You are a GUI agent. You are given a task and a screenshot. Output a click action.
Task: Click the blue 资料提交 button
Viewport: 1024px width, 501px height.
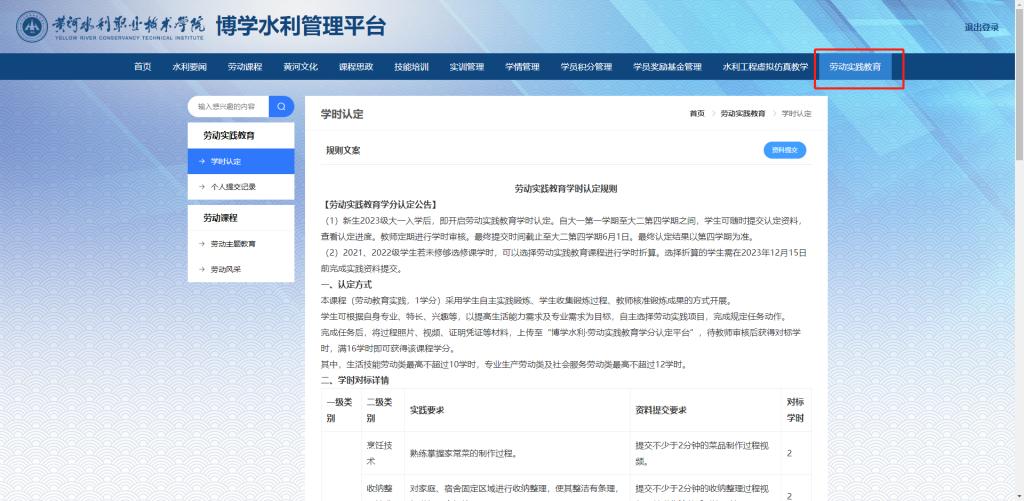click(x=784, y=150)
